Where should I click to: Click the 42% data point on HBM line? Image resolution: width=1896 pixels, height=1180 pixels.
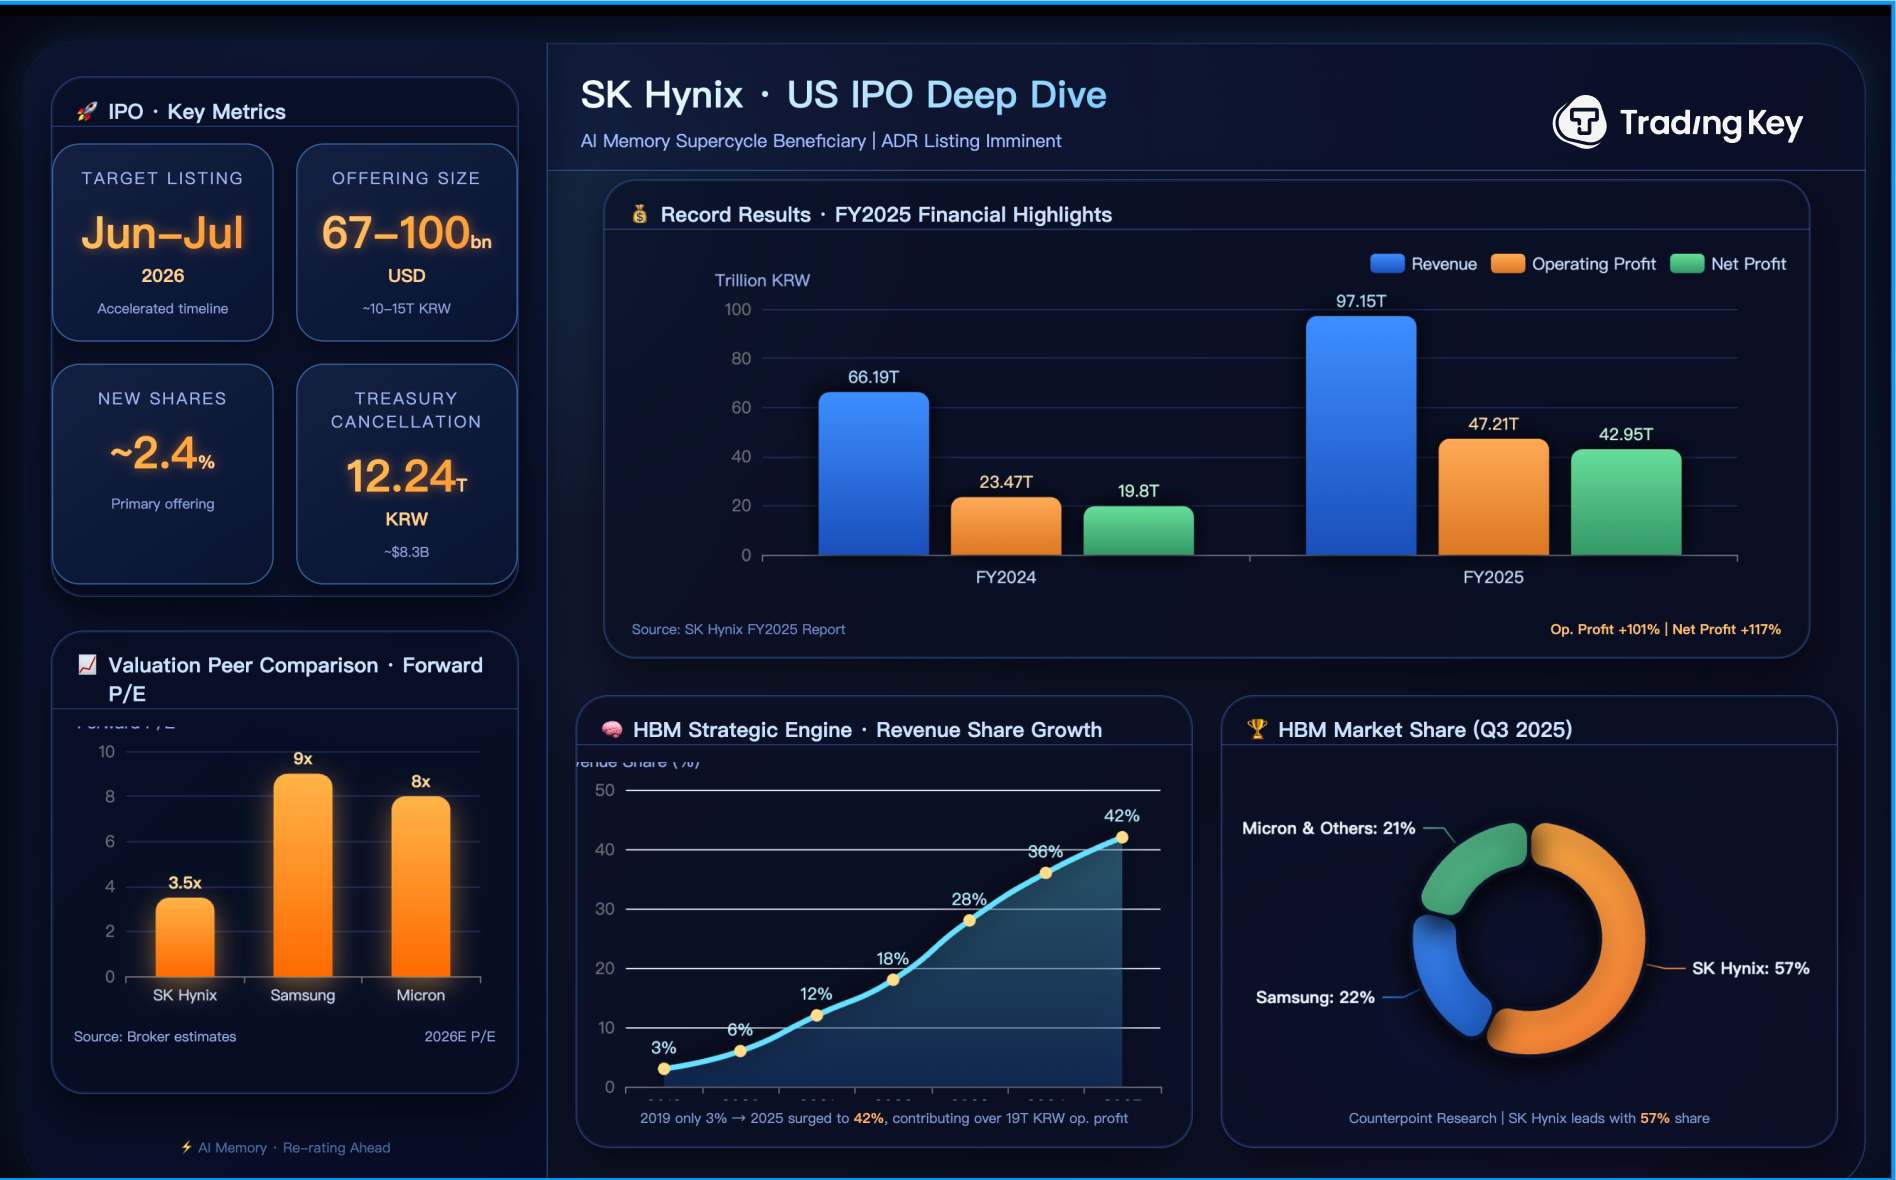(x=1122, y=838)
